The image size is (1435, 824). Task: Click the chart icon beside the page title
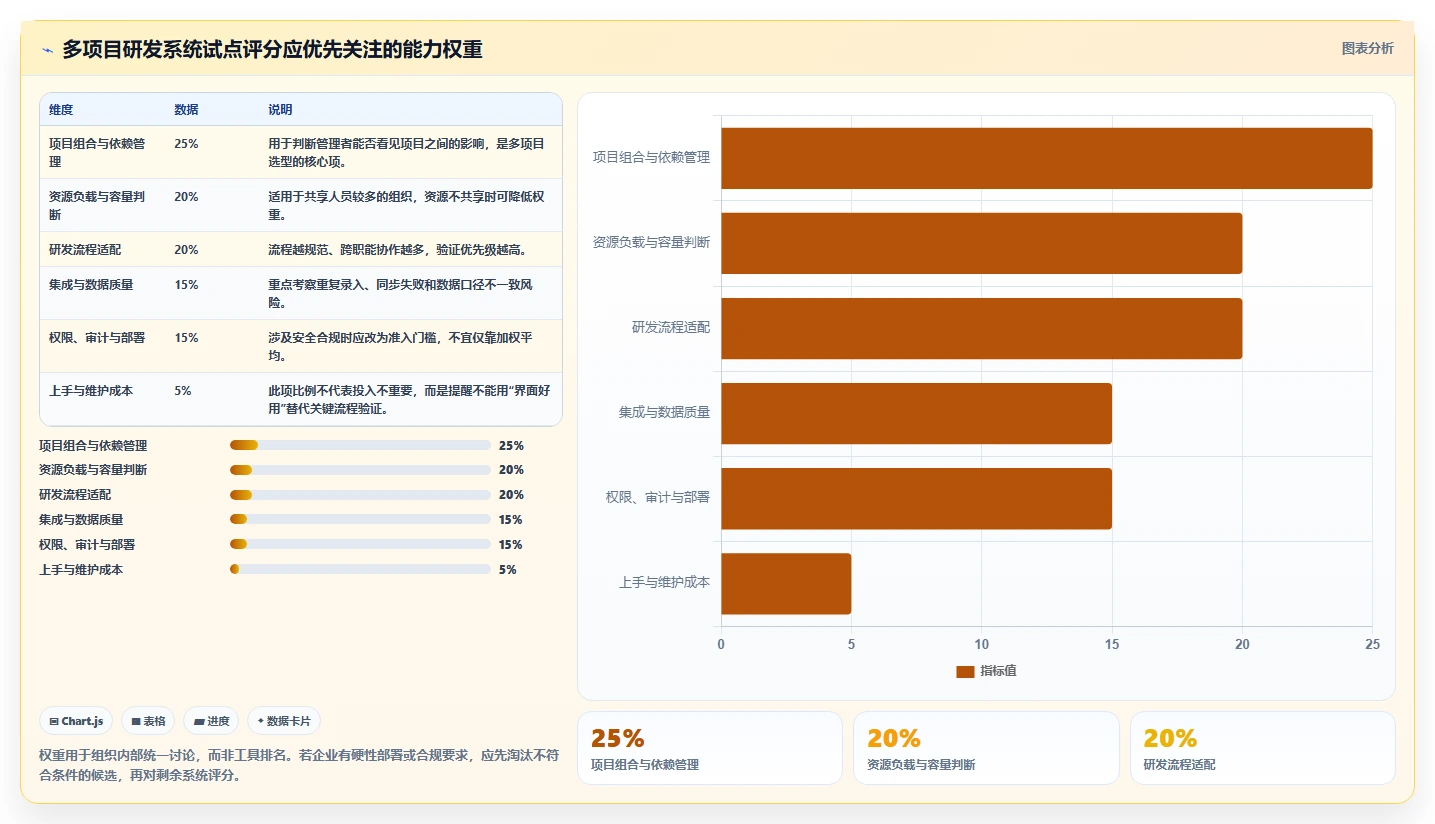[x=47, y=50]
